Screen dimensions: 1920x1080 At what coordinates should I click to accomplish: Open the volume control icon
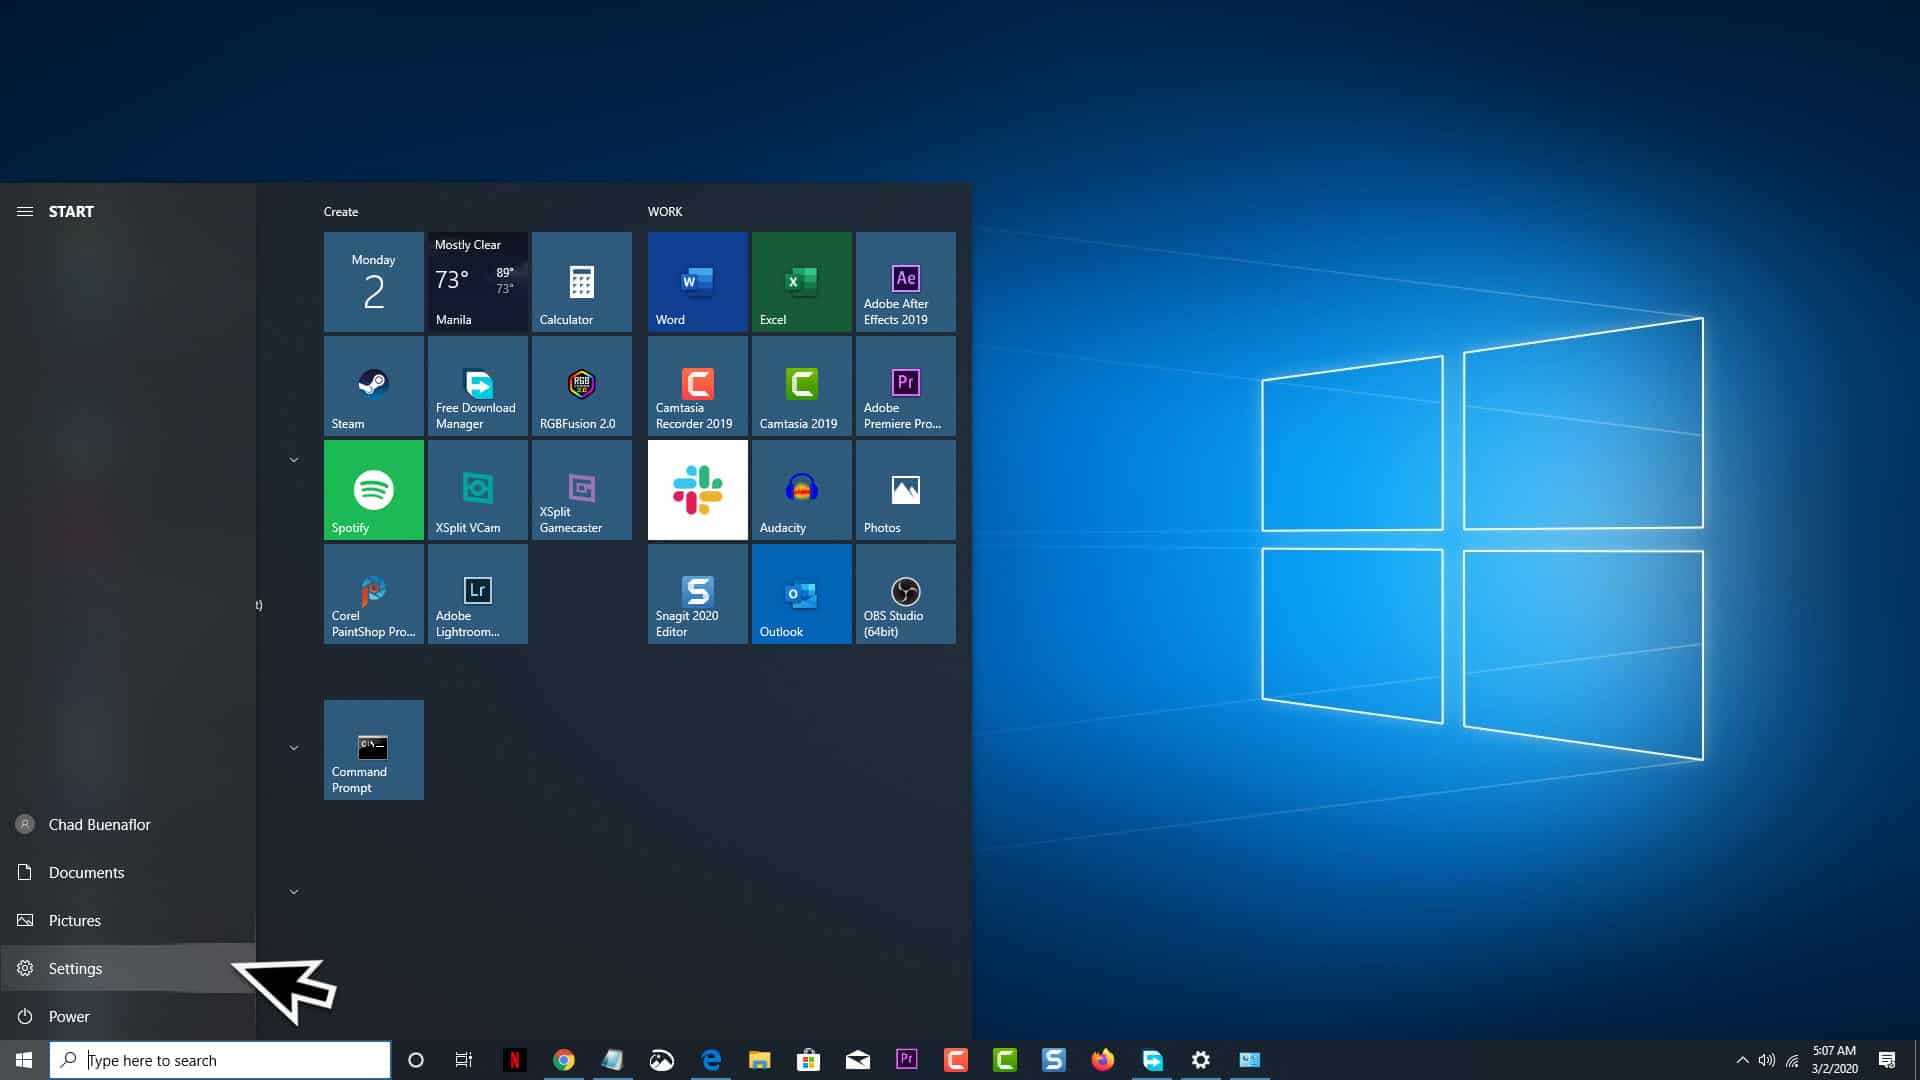[1767, 1060]
